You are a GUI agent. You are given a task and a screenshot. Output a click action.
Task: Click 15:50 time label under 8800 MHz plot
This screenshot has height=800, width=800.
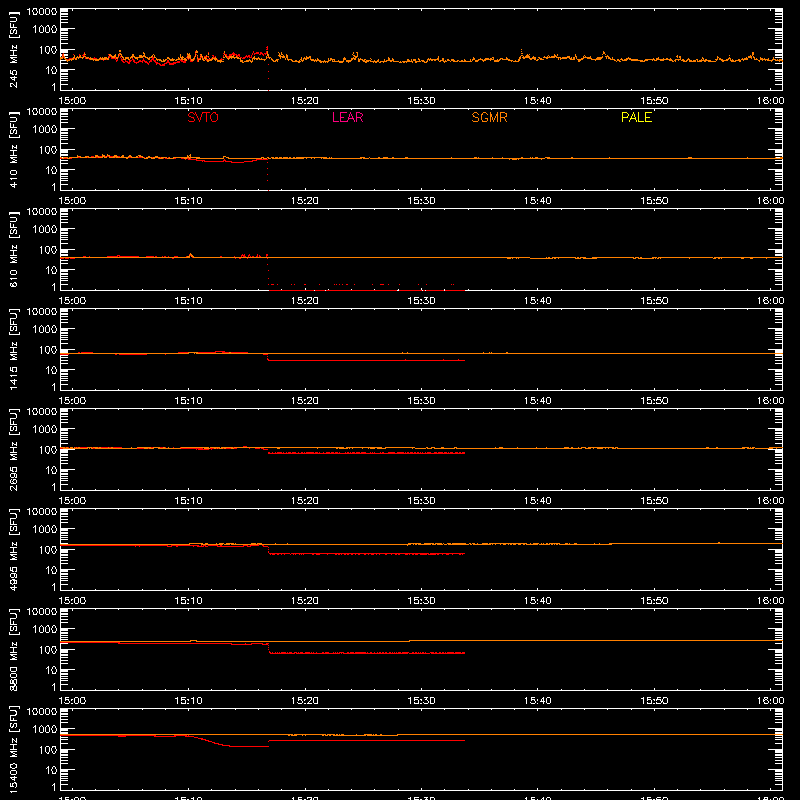[x=654, y=701]
